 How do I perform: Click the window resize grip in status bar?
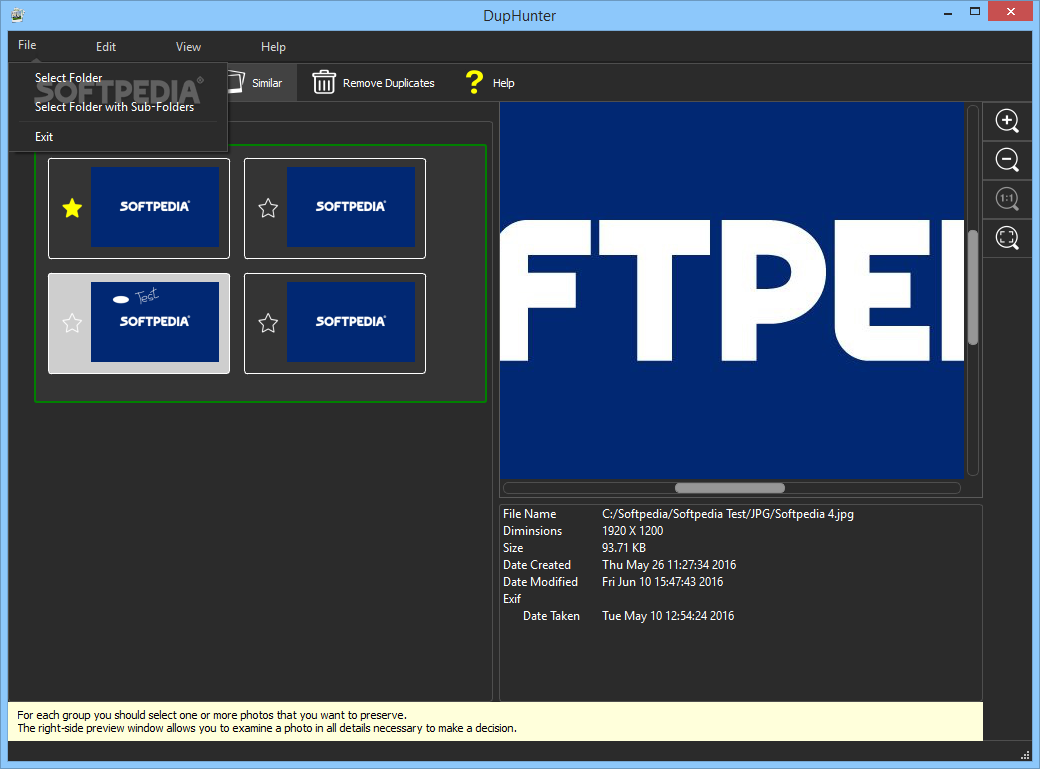pyautogui.click(x=1025, y=754)
